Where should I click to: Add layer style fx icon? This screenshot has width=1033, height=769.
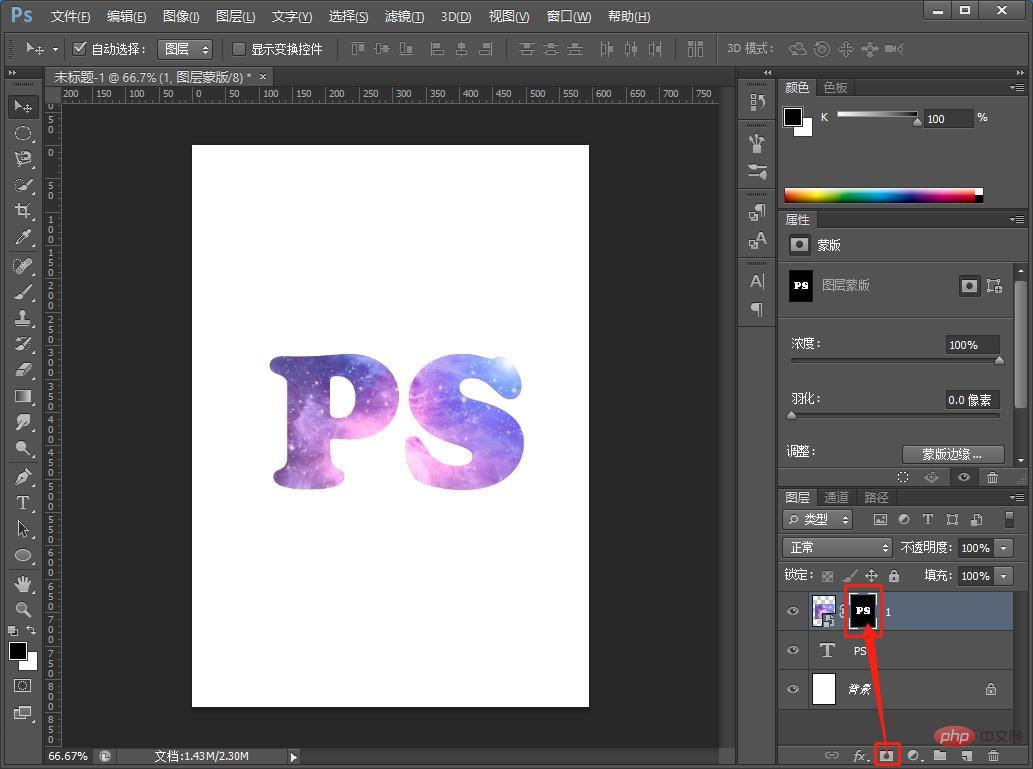860,755
